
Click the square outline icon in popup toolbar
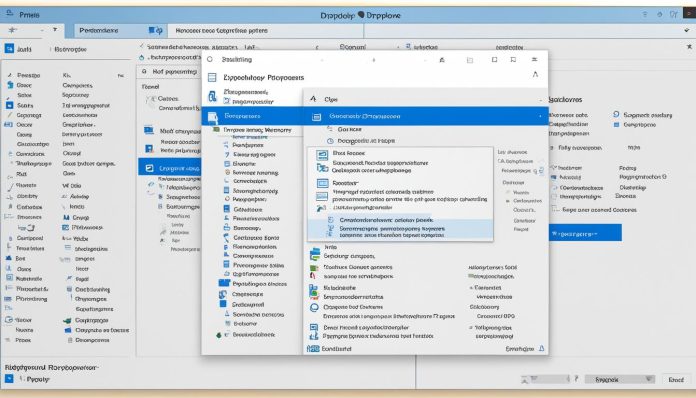click(x=494, y=59)
